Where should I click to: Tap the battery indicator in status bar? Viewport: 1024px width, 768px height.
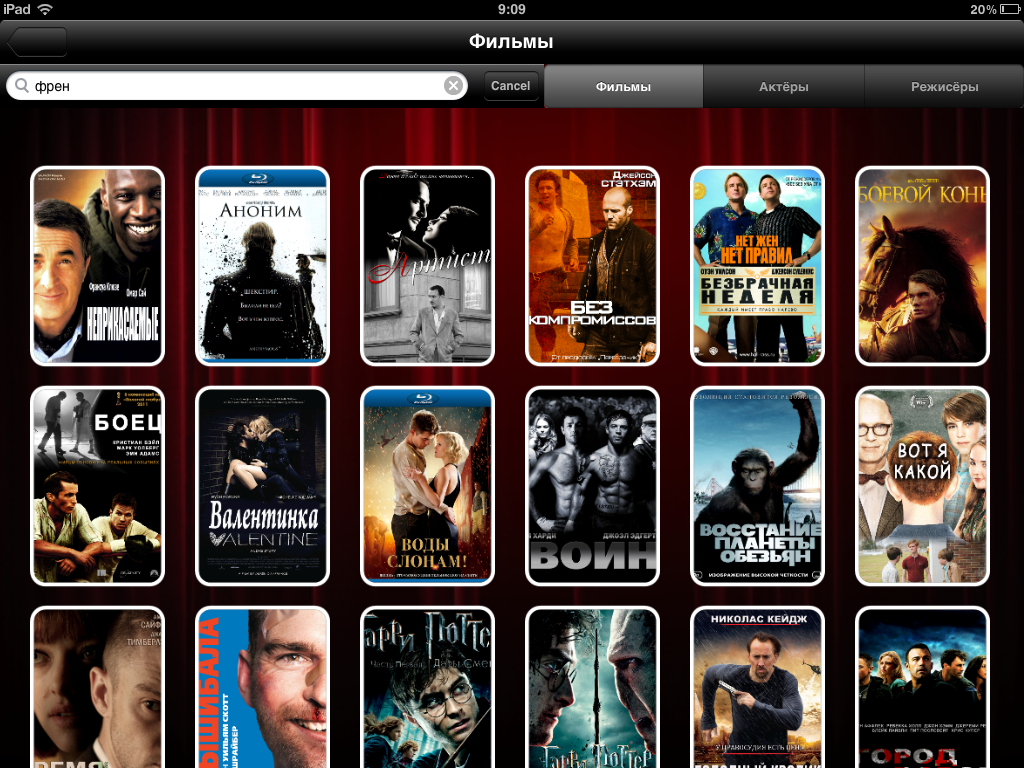[1010, 9]
